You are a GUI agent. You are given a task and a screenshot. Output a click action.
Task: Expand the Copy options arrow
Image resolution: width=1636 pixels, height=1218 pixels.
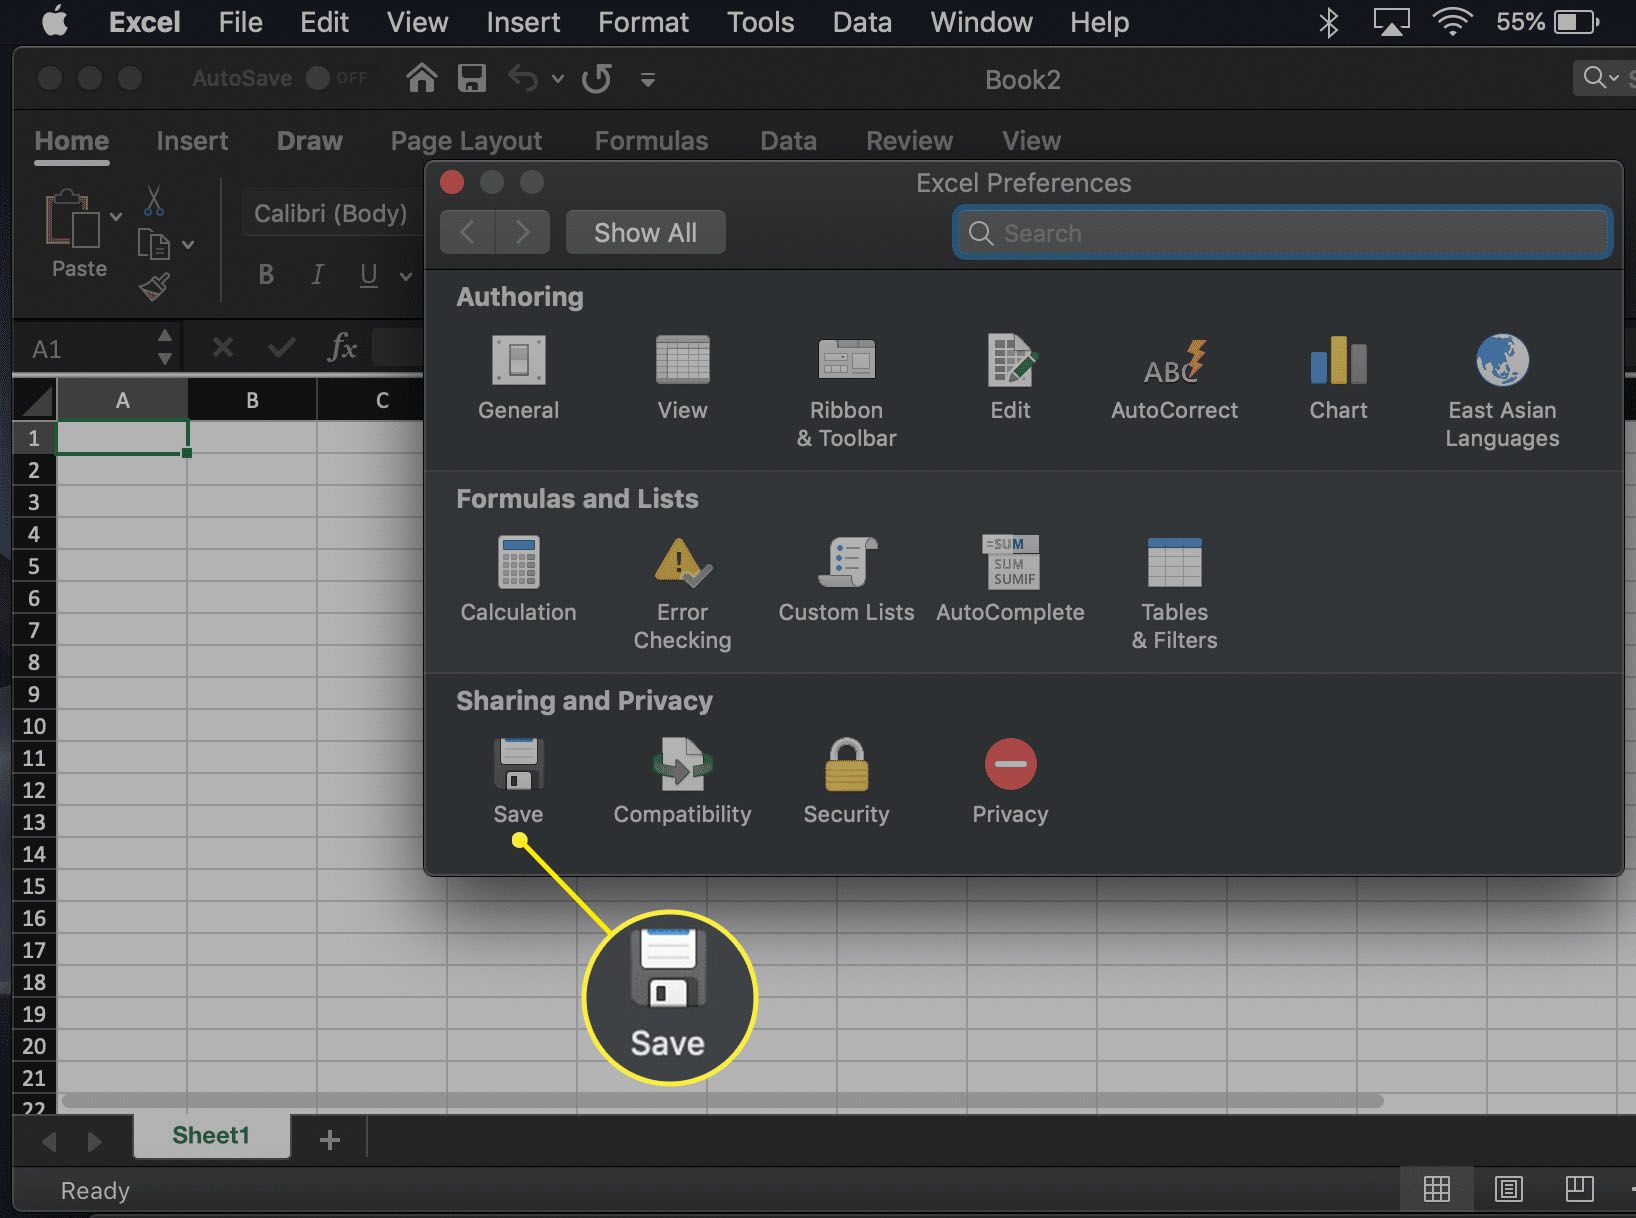(188, 244)
